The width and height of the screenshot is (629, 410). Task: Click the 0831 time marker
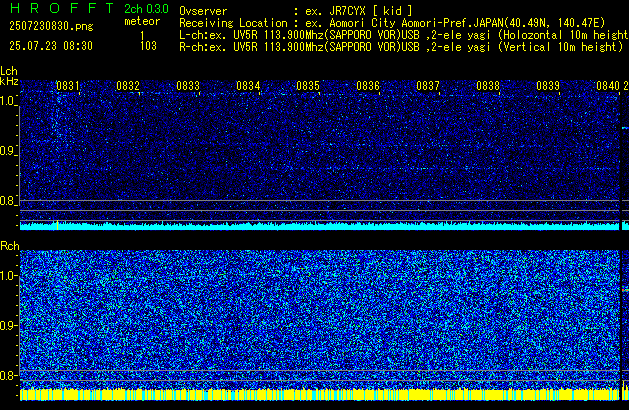click(67, 86)
